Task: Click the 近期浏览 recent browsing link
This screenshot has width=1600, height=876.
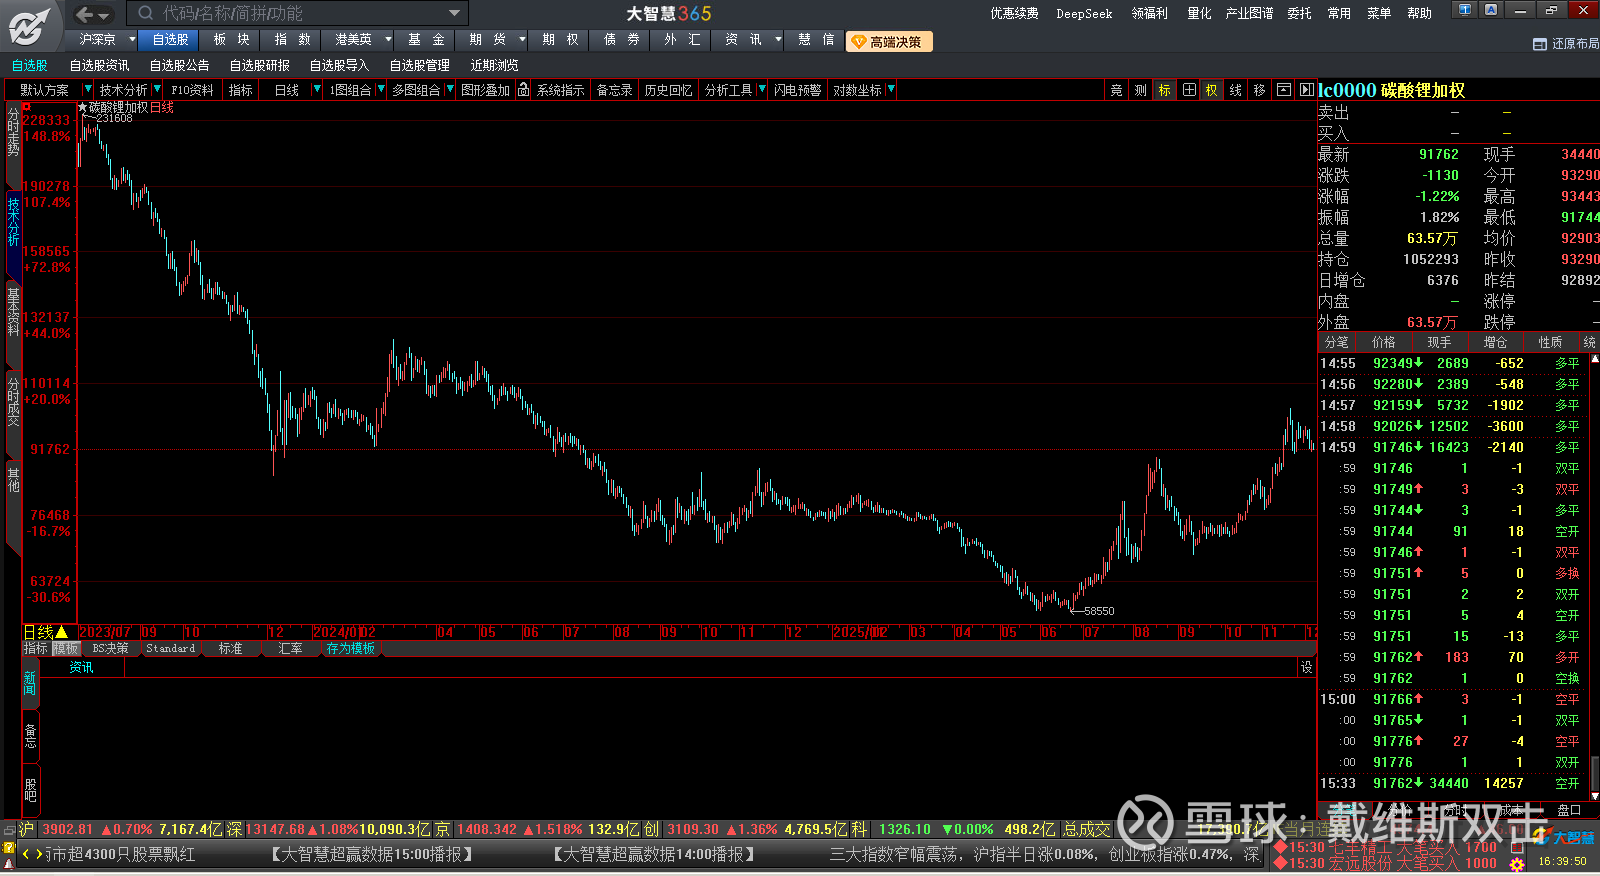Action: click(x=494, y=66)
